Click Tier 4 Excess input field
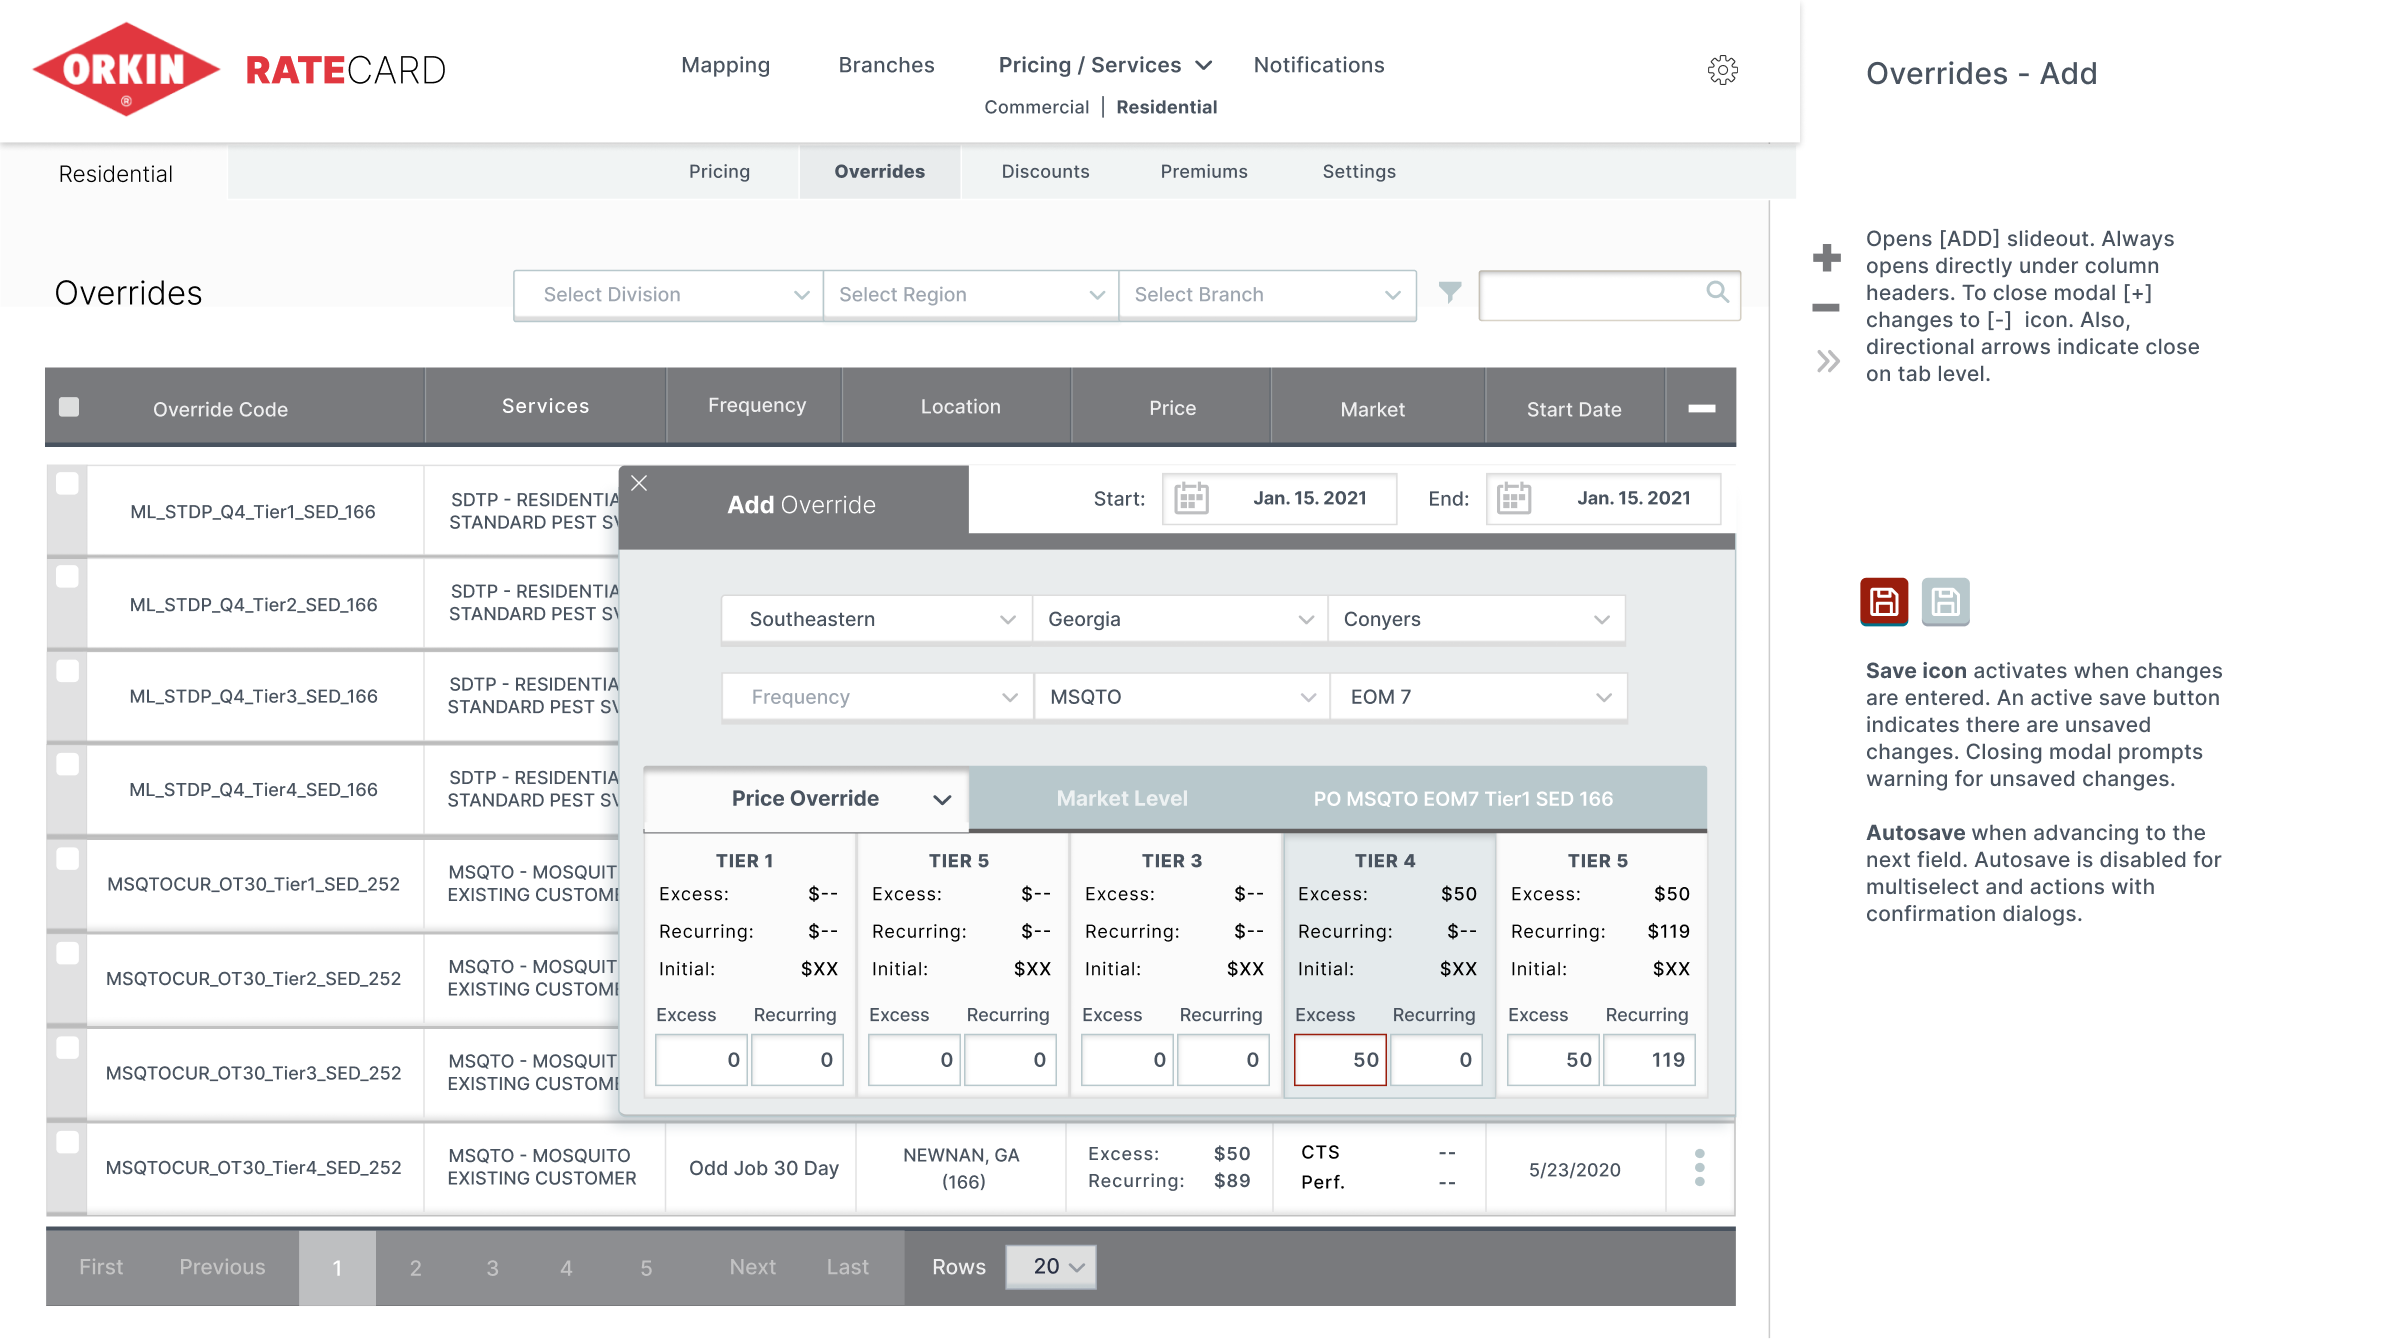 [1340, 1060]
